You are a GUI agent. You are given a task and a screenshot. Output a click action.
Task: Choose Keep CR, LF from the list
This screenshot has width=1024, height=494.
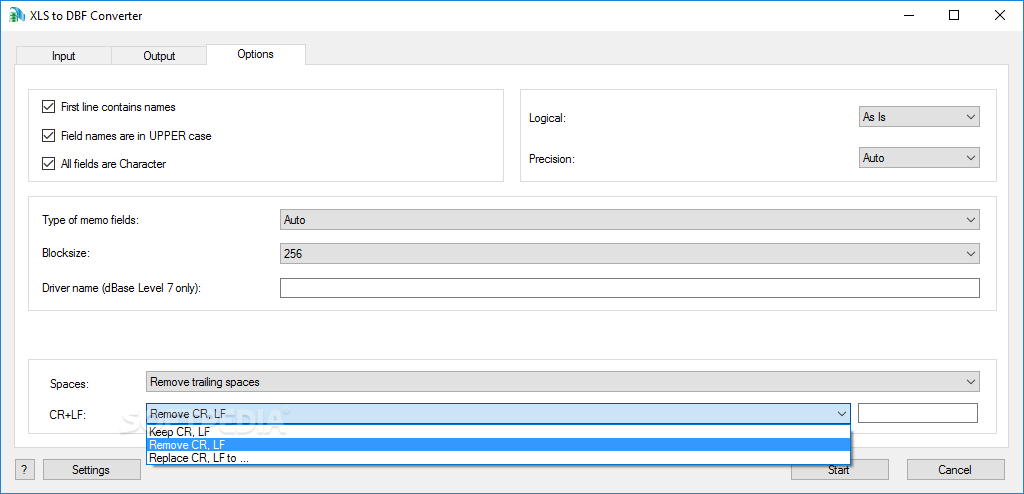(498, 432)
